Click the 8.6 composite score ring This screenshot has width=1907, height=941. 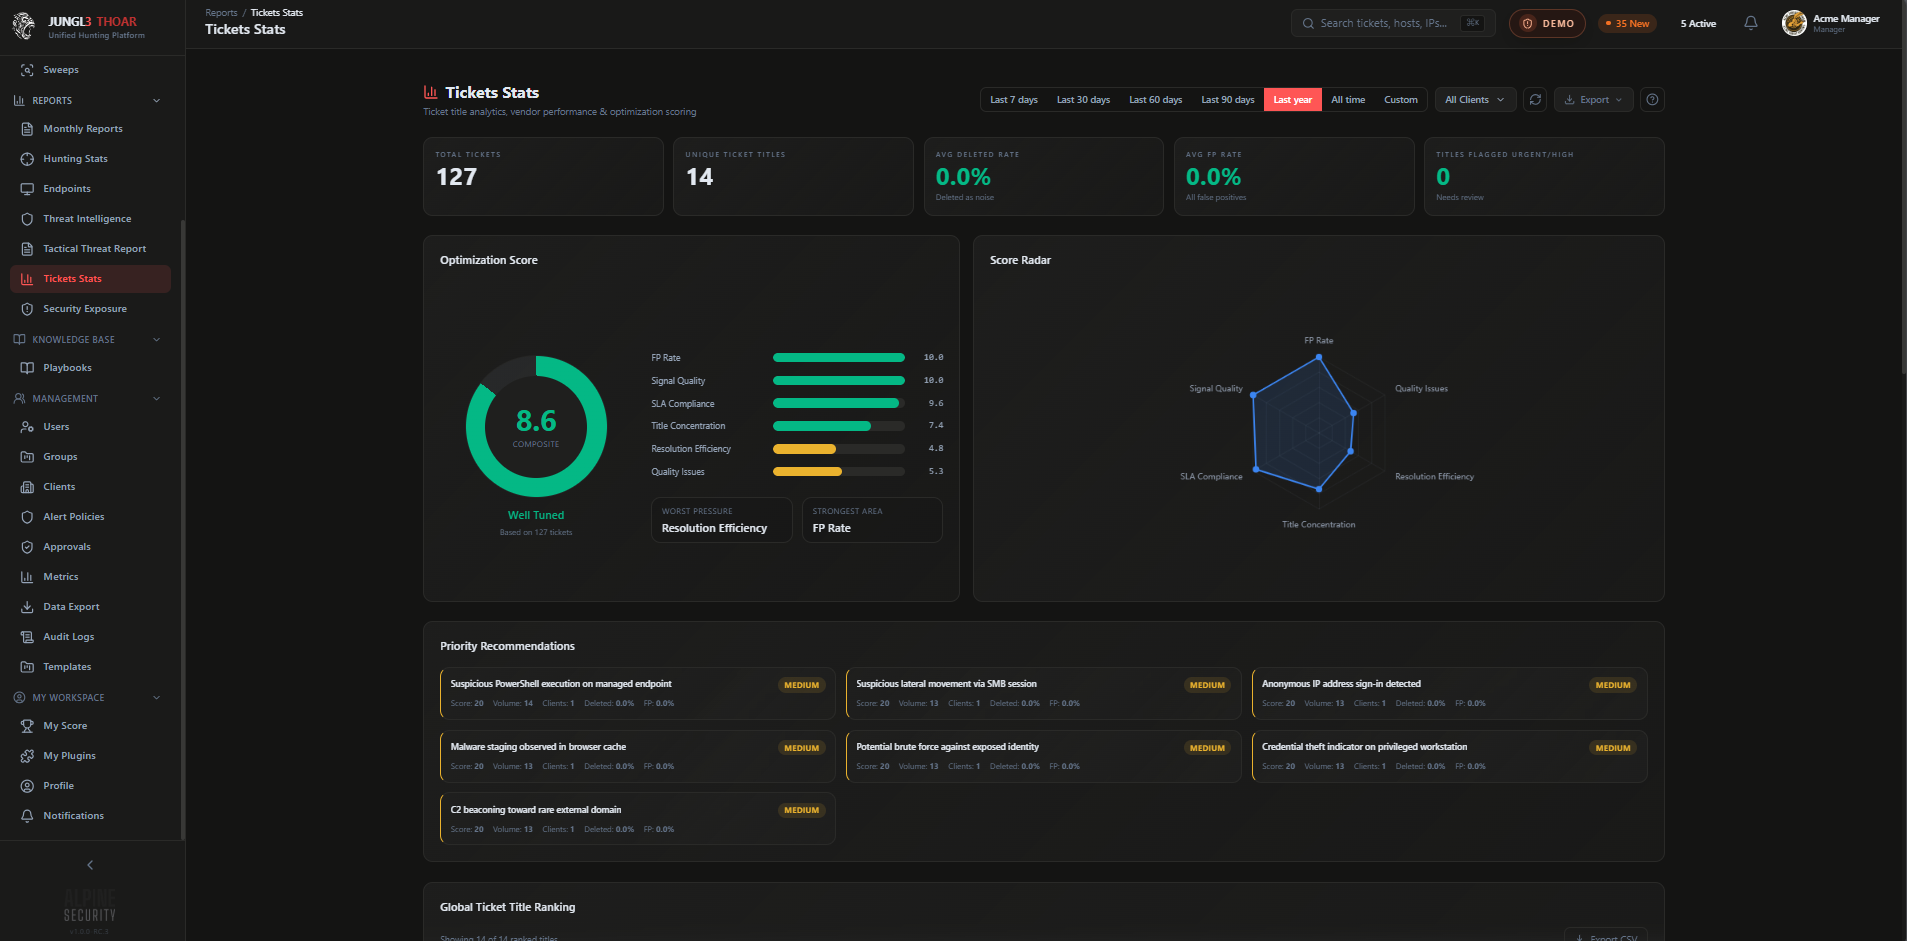pyautogui.click(x=536, y=426)
